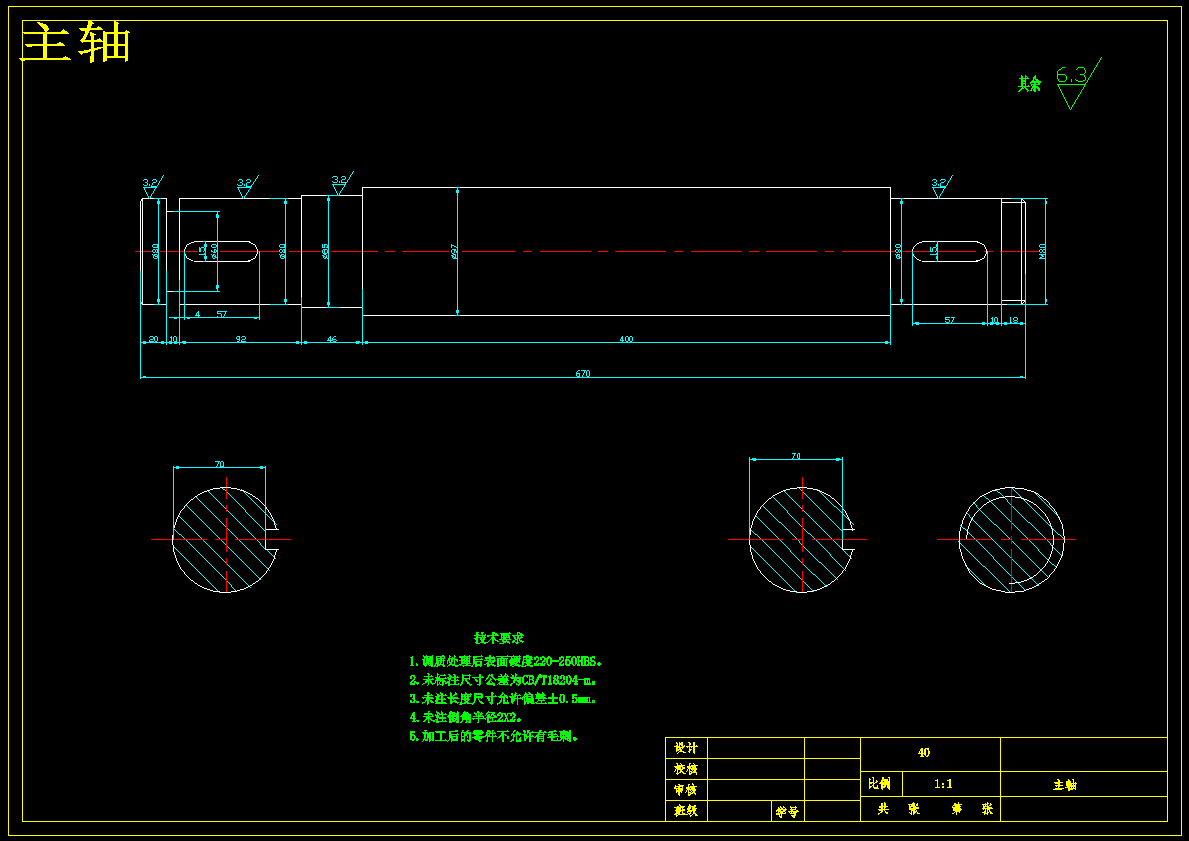Screen dimensions: 1189x841
Task: Select the 1:1 scale value
Action: [x=943, y=783]
